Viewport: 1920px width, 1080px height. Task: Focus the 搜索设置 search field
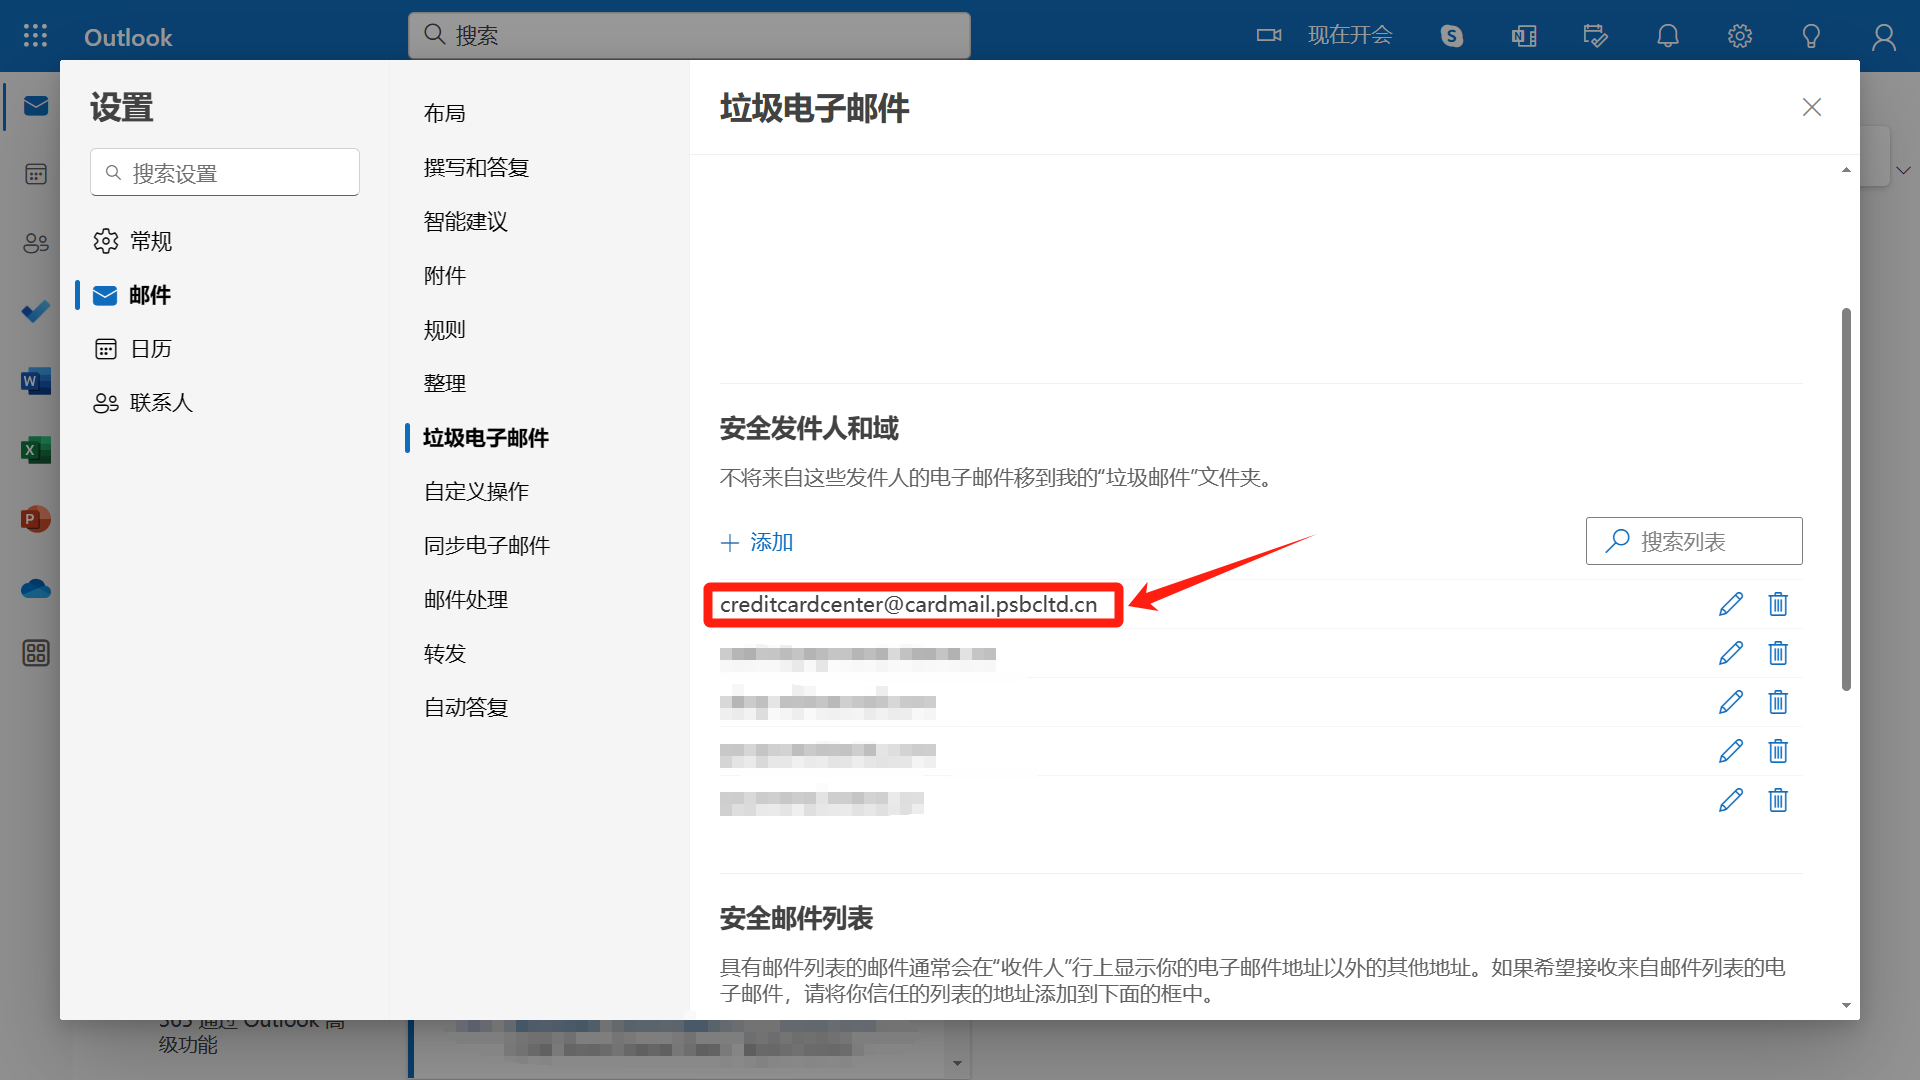pos(225,173)
